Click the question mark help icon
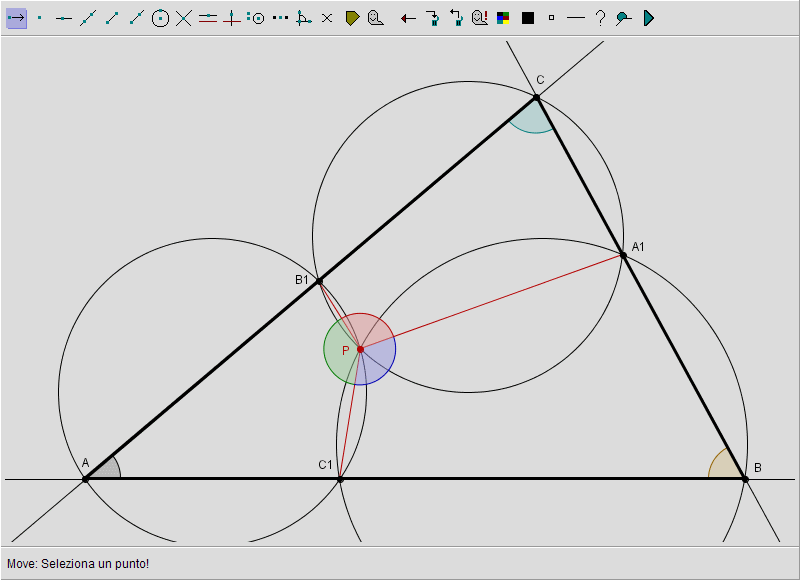Image resolution: width=800 pixels, height=580 pixels. (599, 18)
